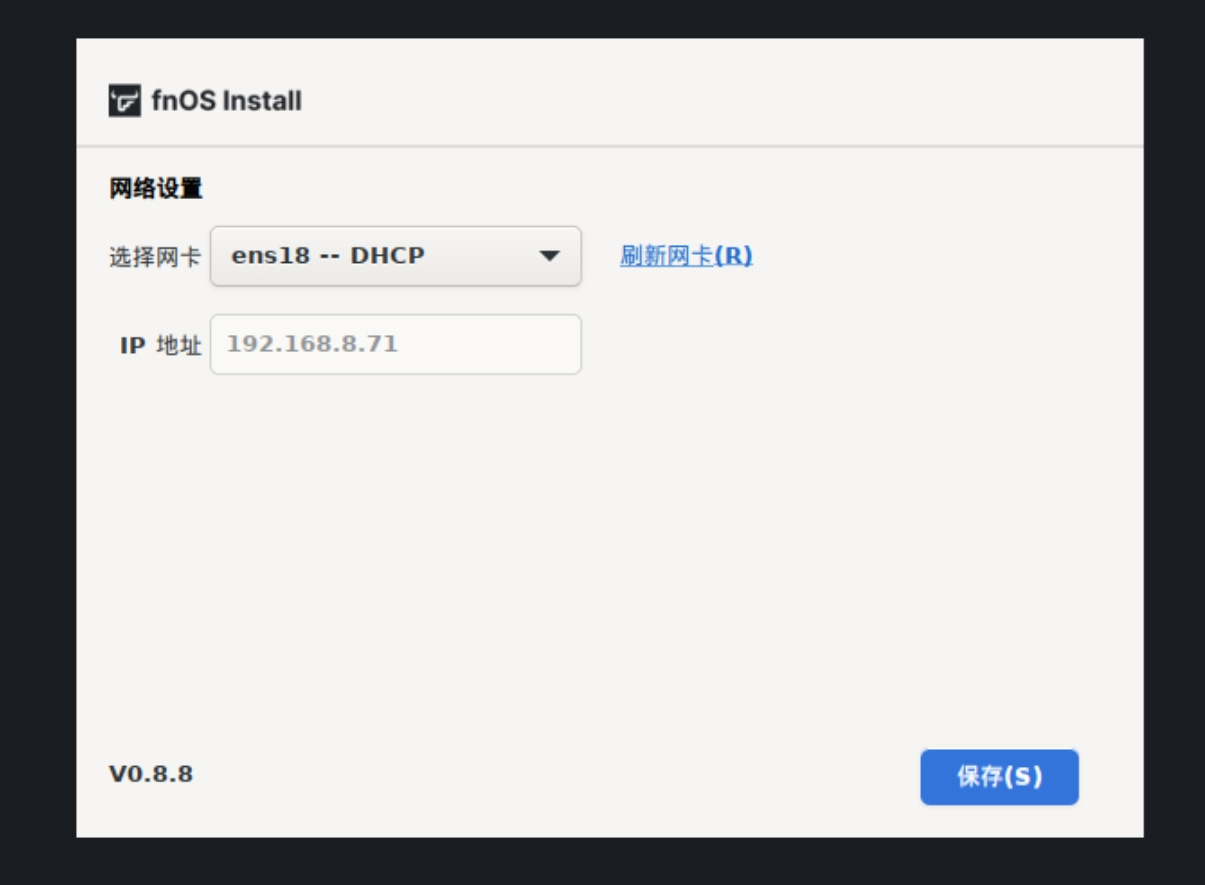Click the fnOS Install title text
Image resolution: width=1205 pixels, height=885 pixels.
point(226,101)
